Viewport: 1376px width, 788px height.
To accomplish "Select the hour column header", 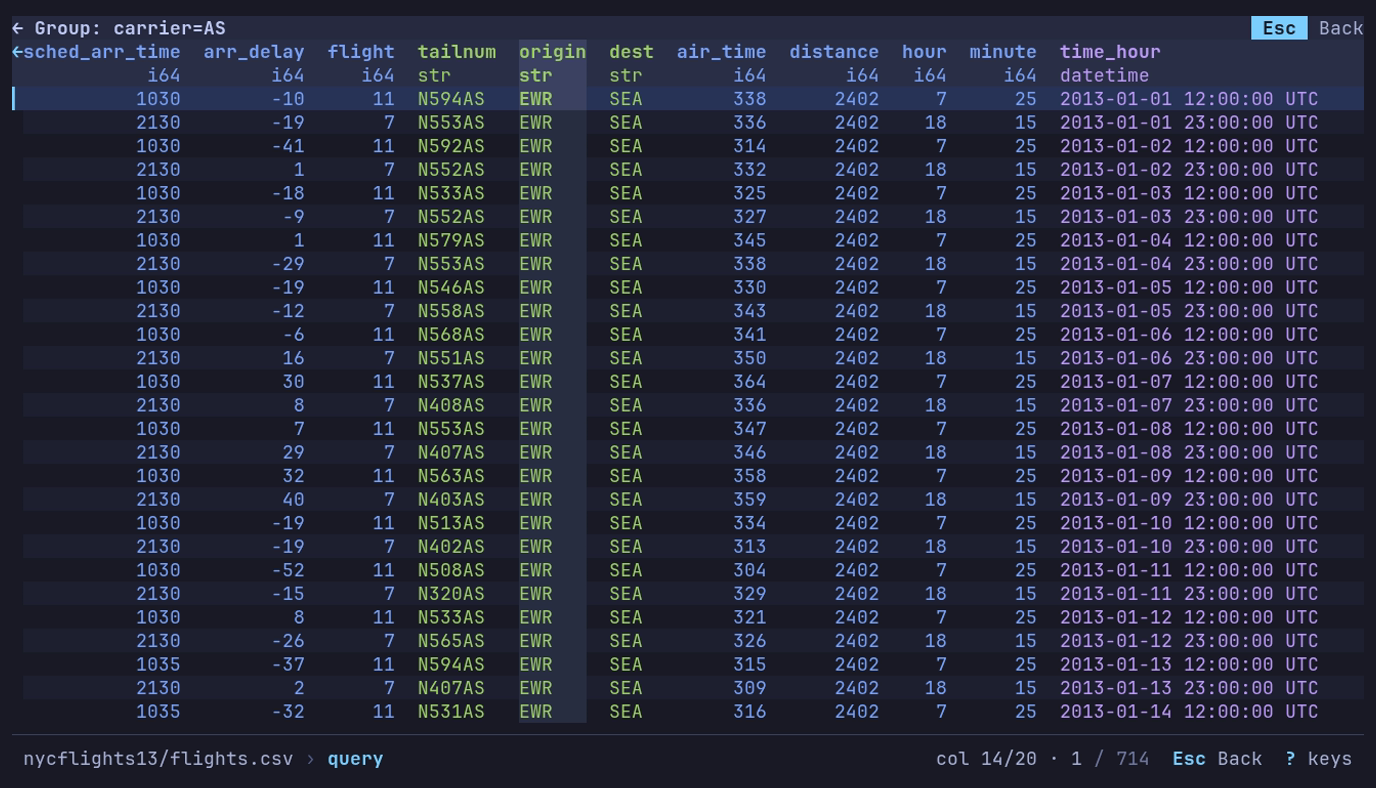I will [x=924, y=52].
